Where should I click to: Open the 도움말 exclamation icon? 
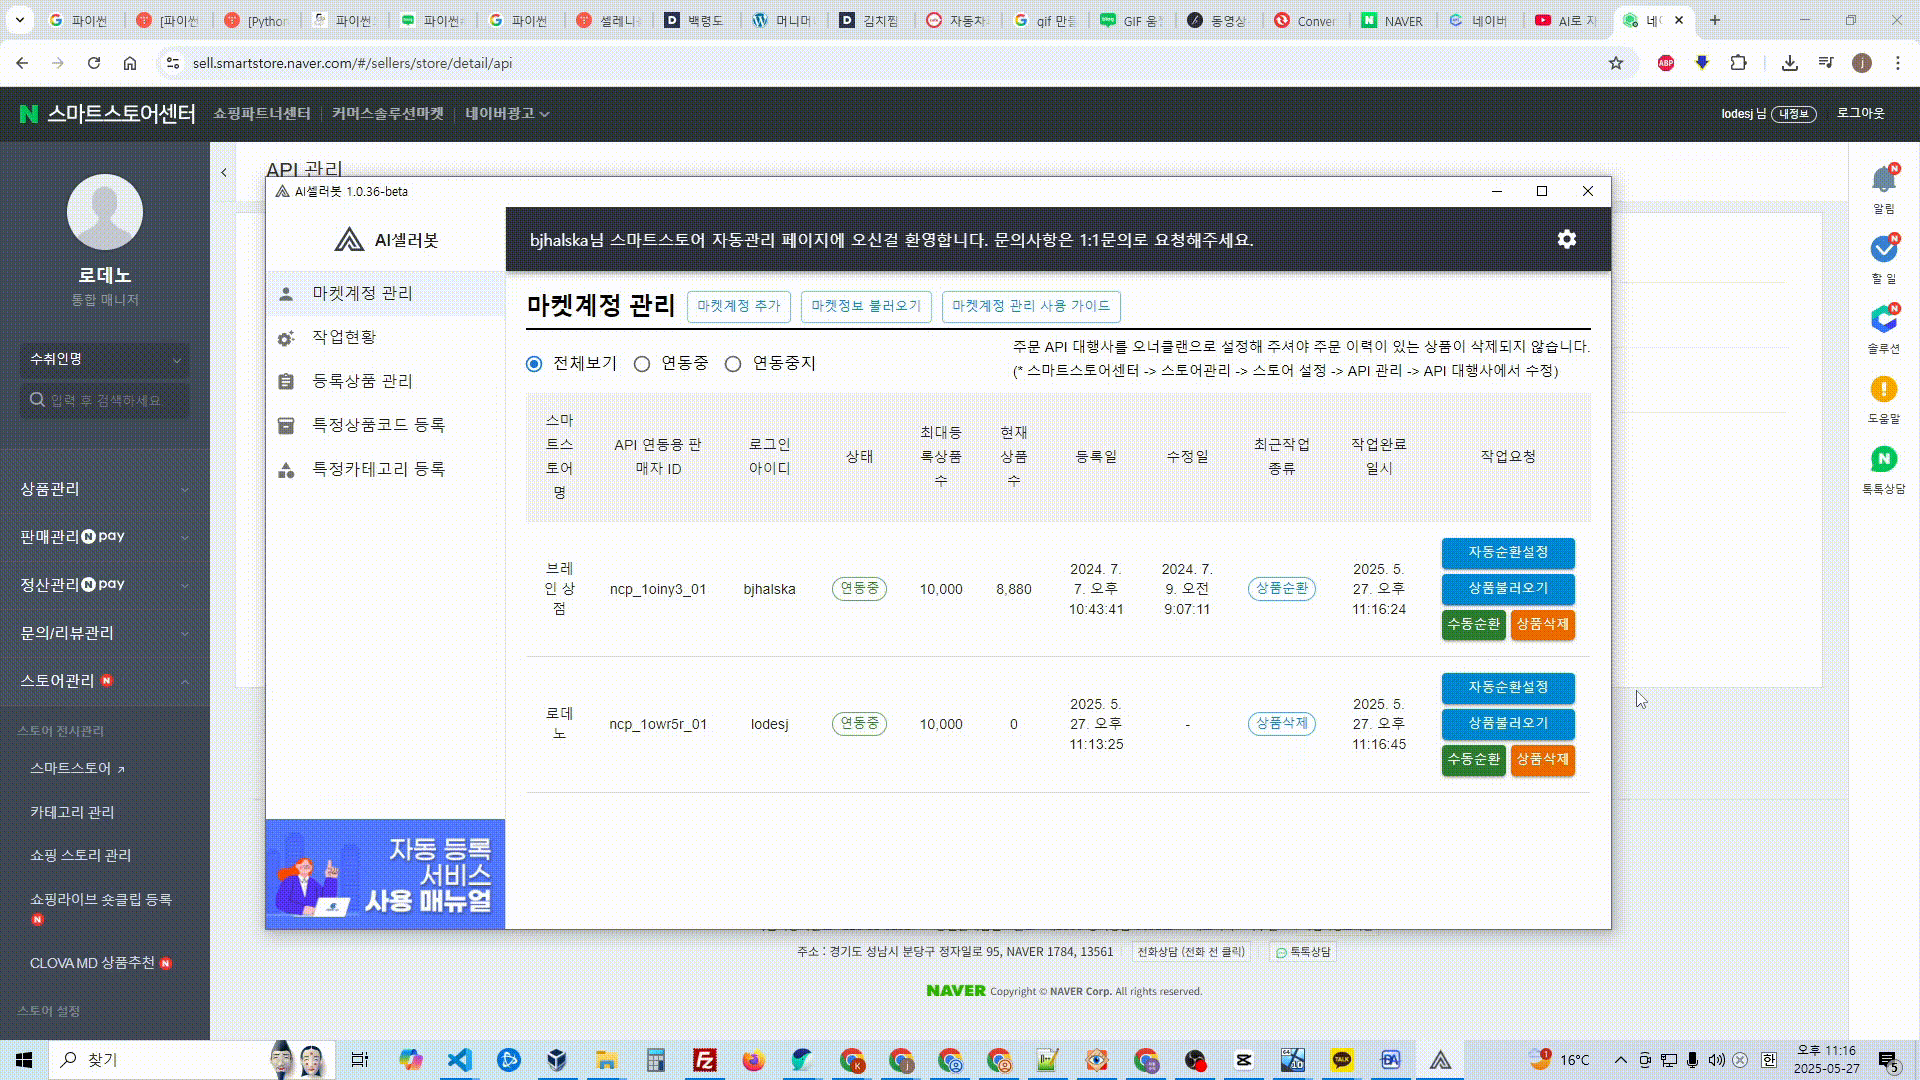coord(1883,389)
